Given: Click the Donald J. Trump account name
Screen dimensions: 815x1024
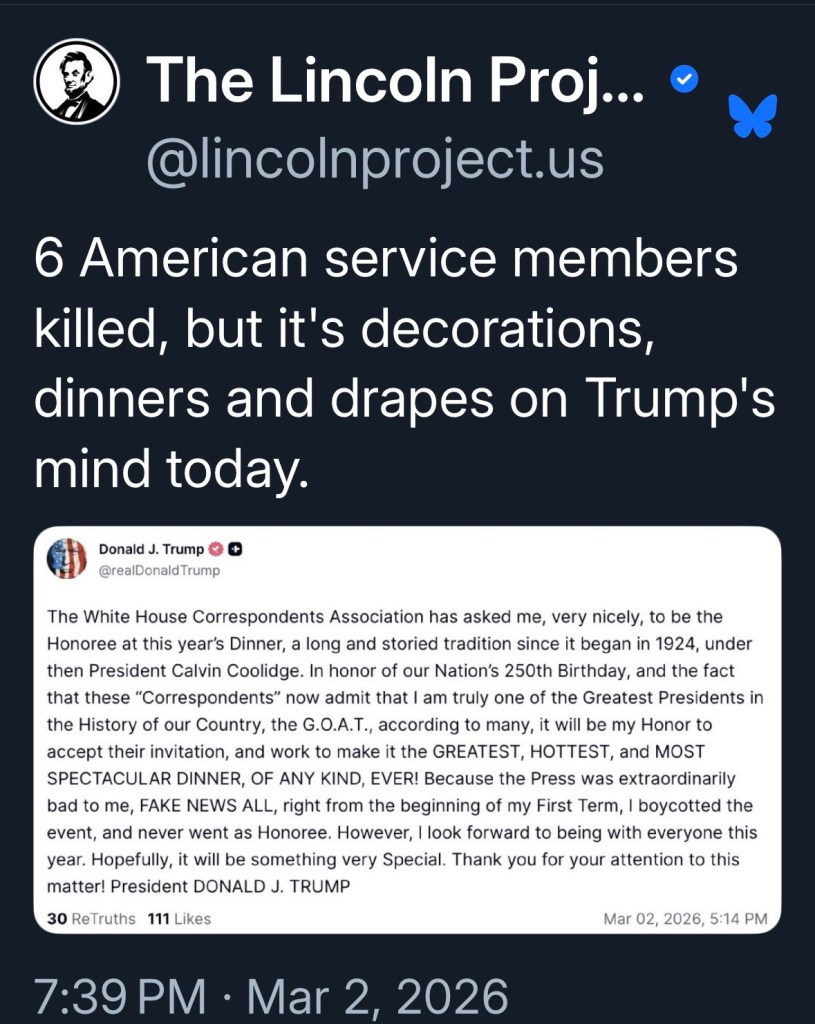Looking at the screenshot, I should click(x=151, y=549).
